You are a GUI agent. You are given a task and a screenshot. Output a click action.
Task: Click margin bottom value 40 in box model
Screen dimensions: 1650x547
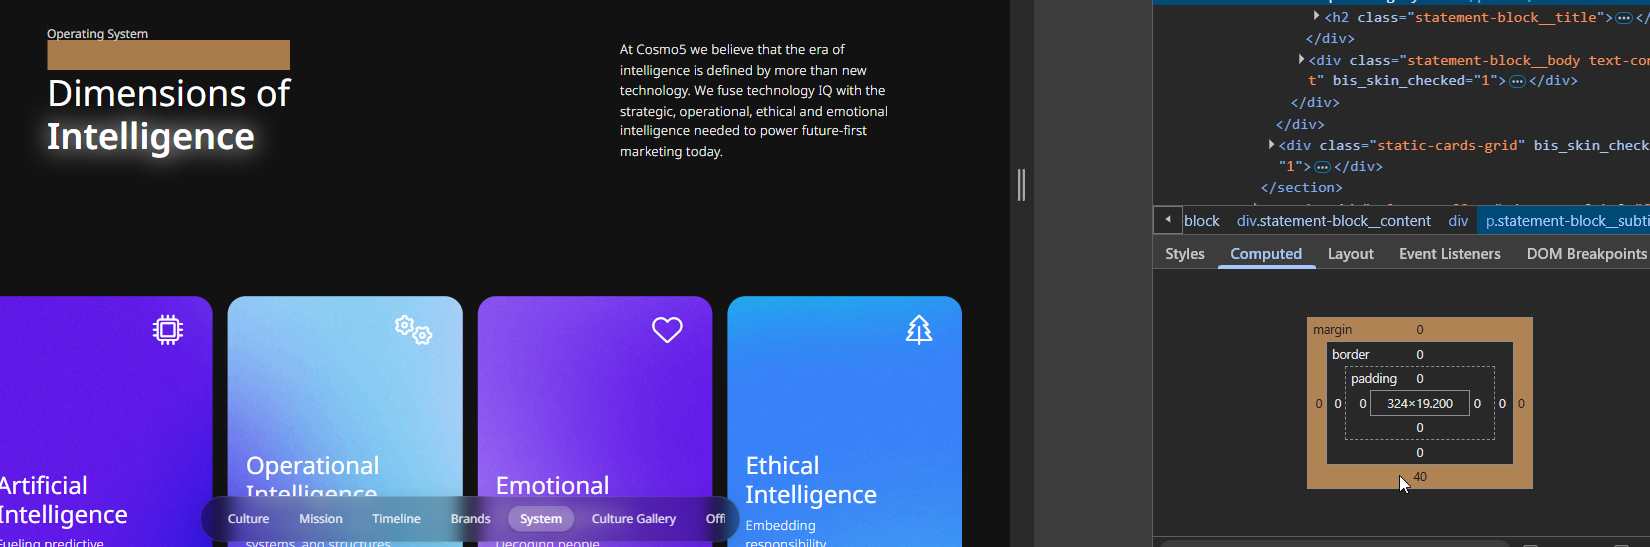tap(1420, 477)
